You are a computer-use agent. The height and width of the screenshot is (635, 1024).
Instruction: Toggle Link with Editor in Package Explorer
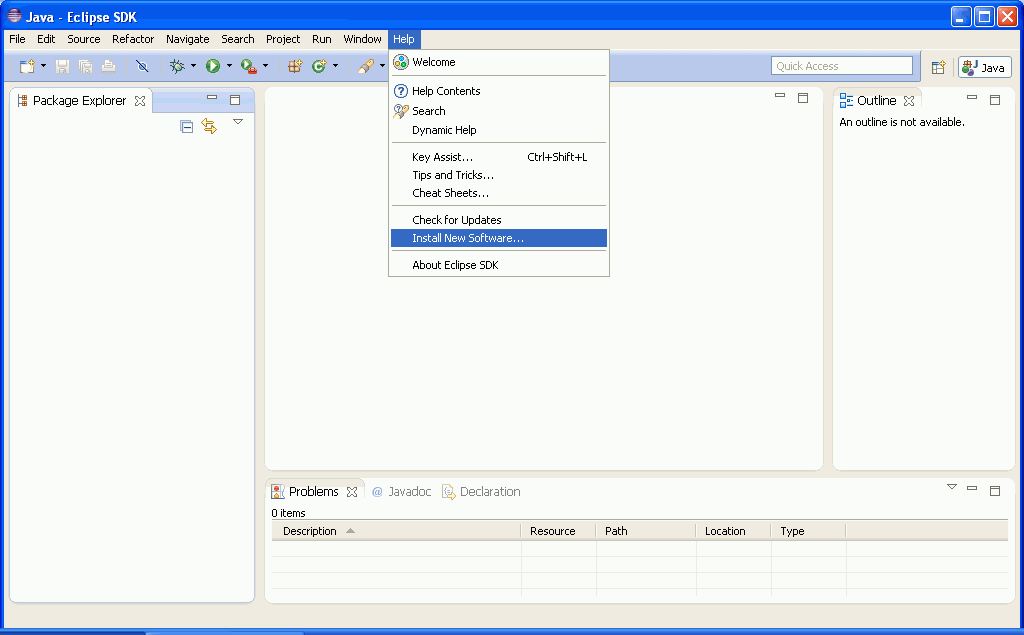coord(209,126)
